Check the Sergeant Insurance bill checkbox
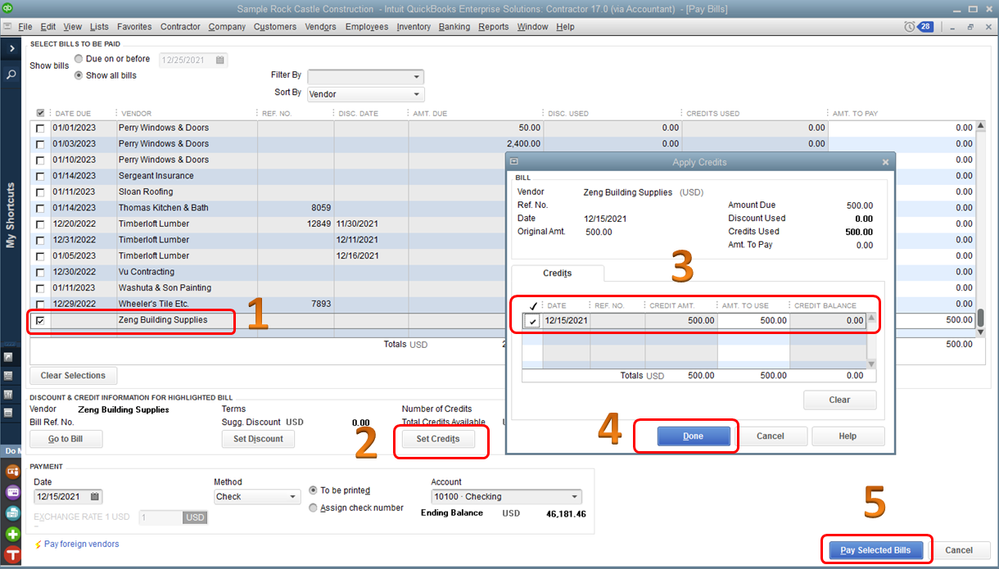This screenshot has width=999, height=569. point(40,176)
